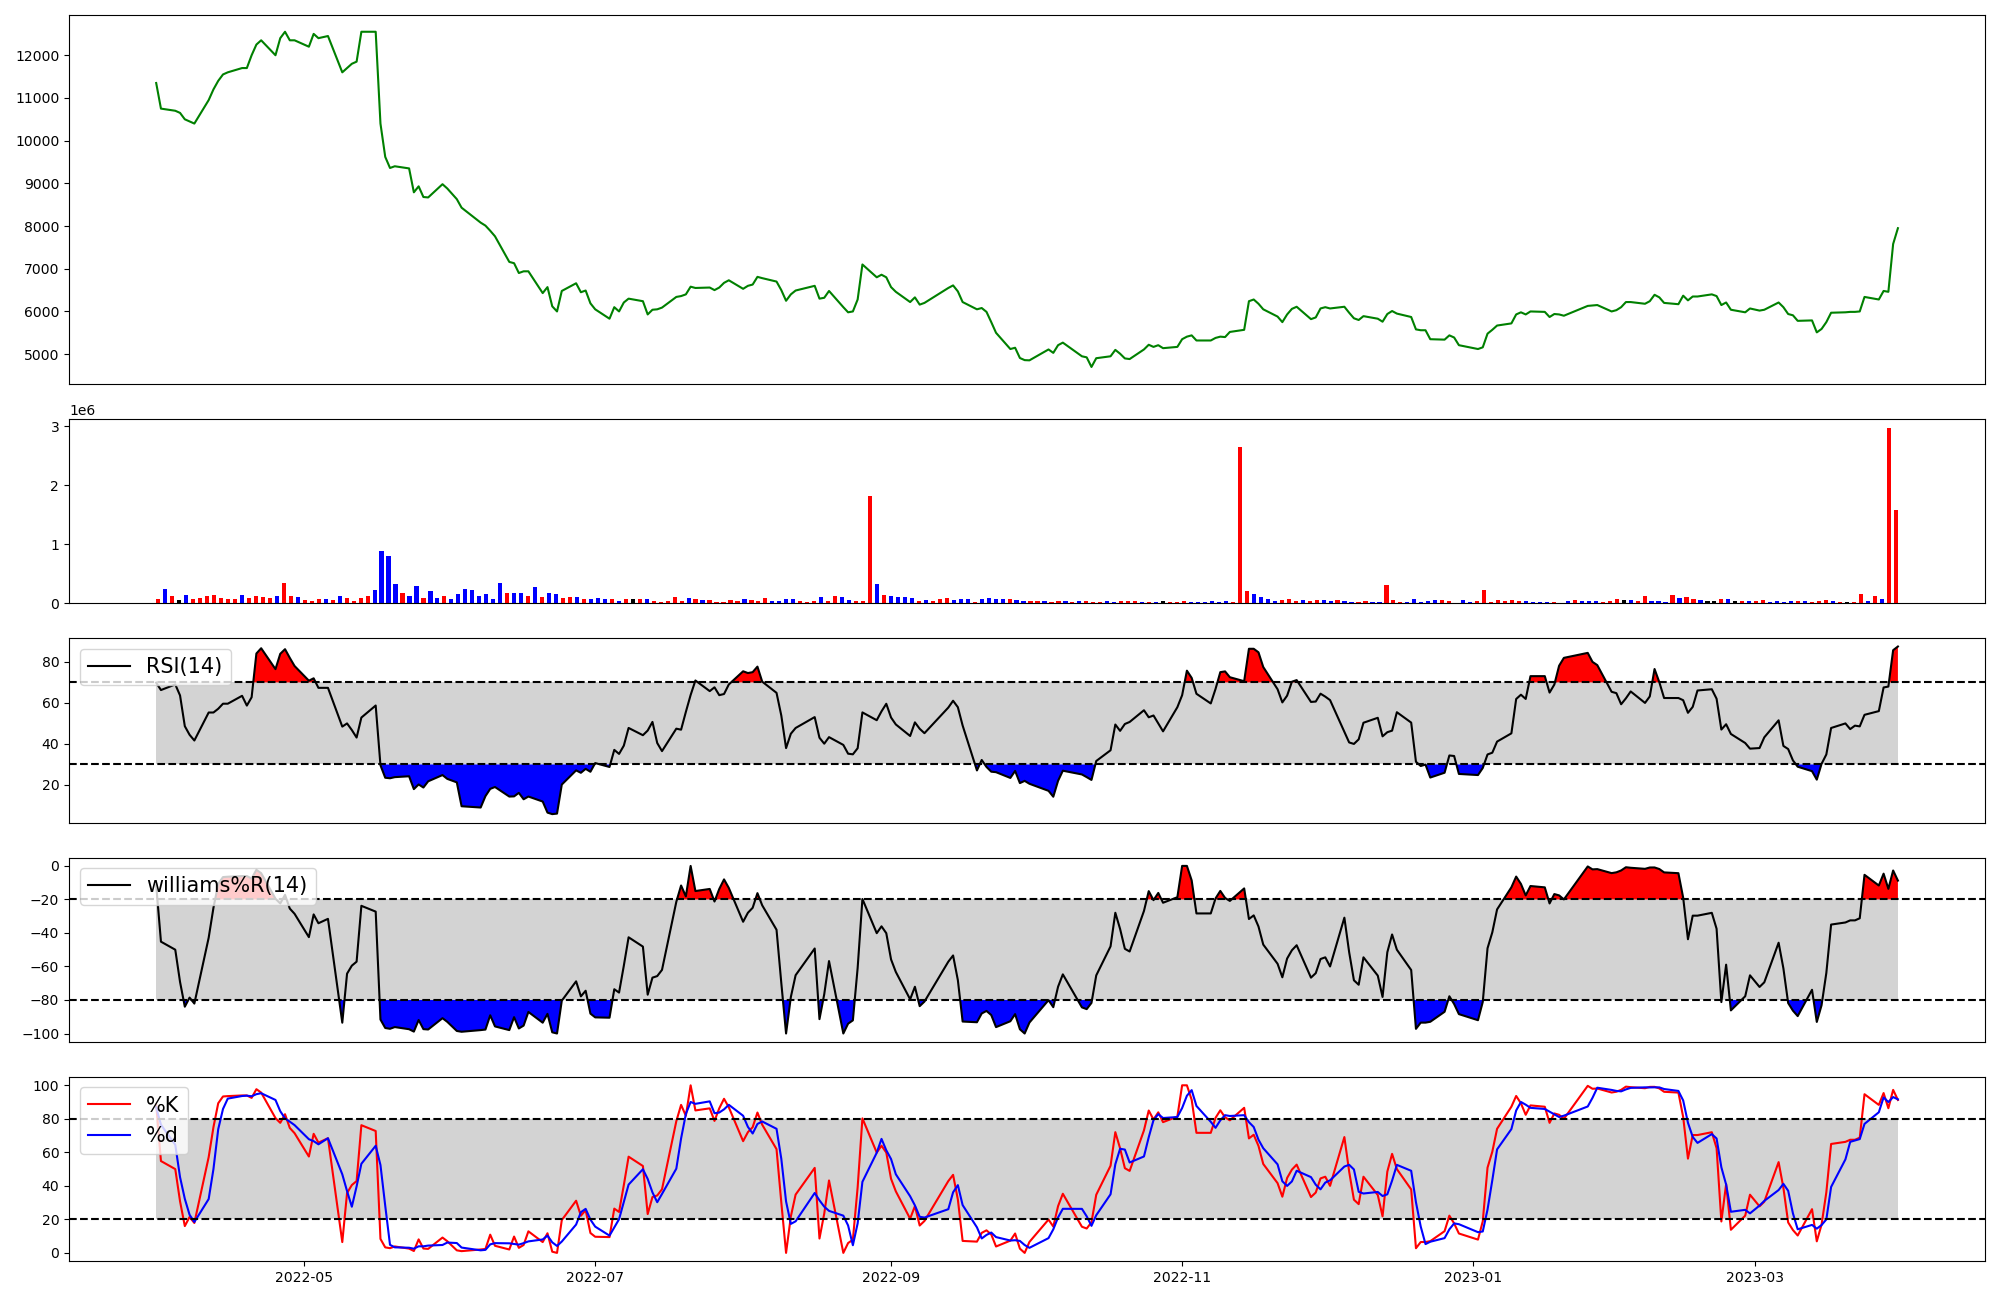Click the 80 tick on RSI axis
Screen dimensions: 2000x1300
point(51,662)
